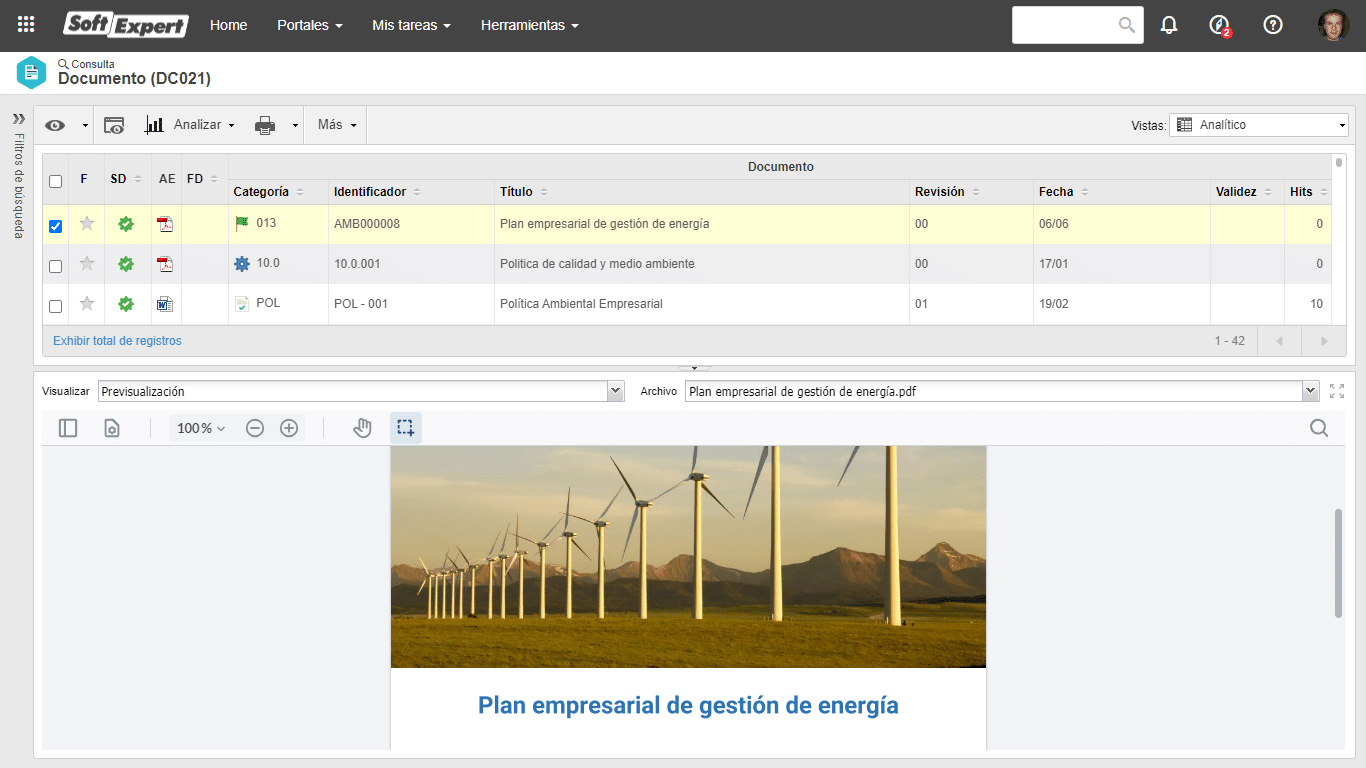This screenshot has height=768, width=1366.
Task: Click Exhibir total de registros link
Action: pyautogui.click(x=117, y=341)
